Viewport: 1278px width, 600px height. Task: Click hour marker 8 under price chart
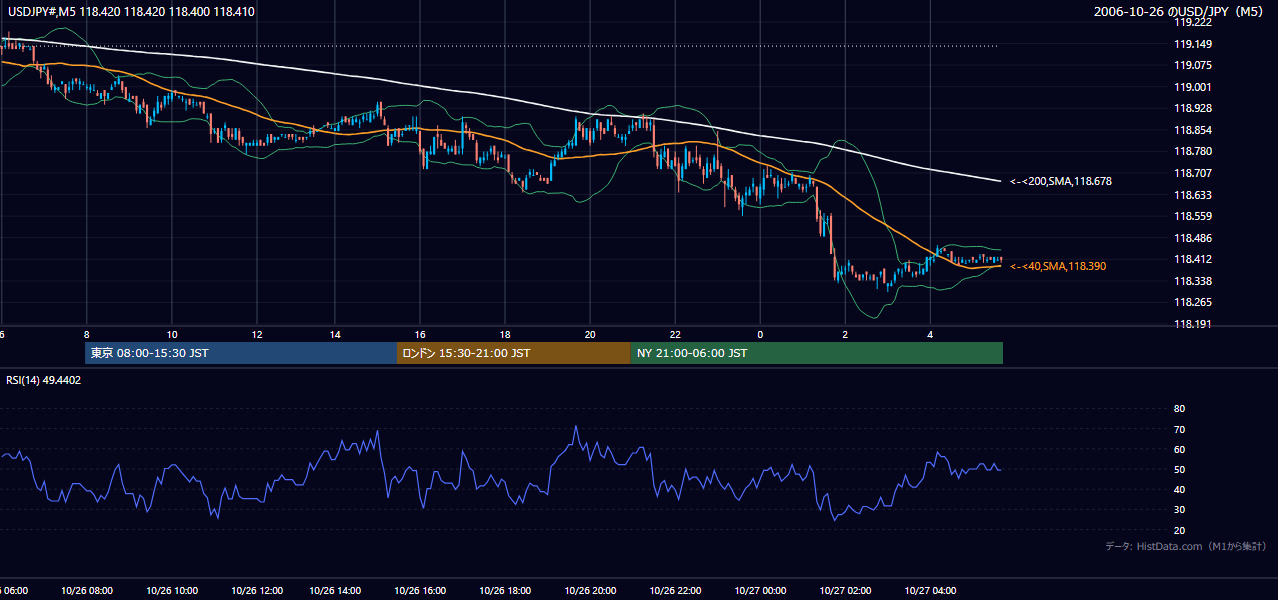pyautogui.click(x=87, y=334)
